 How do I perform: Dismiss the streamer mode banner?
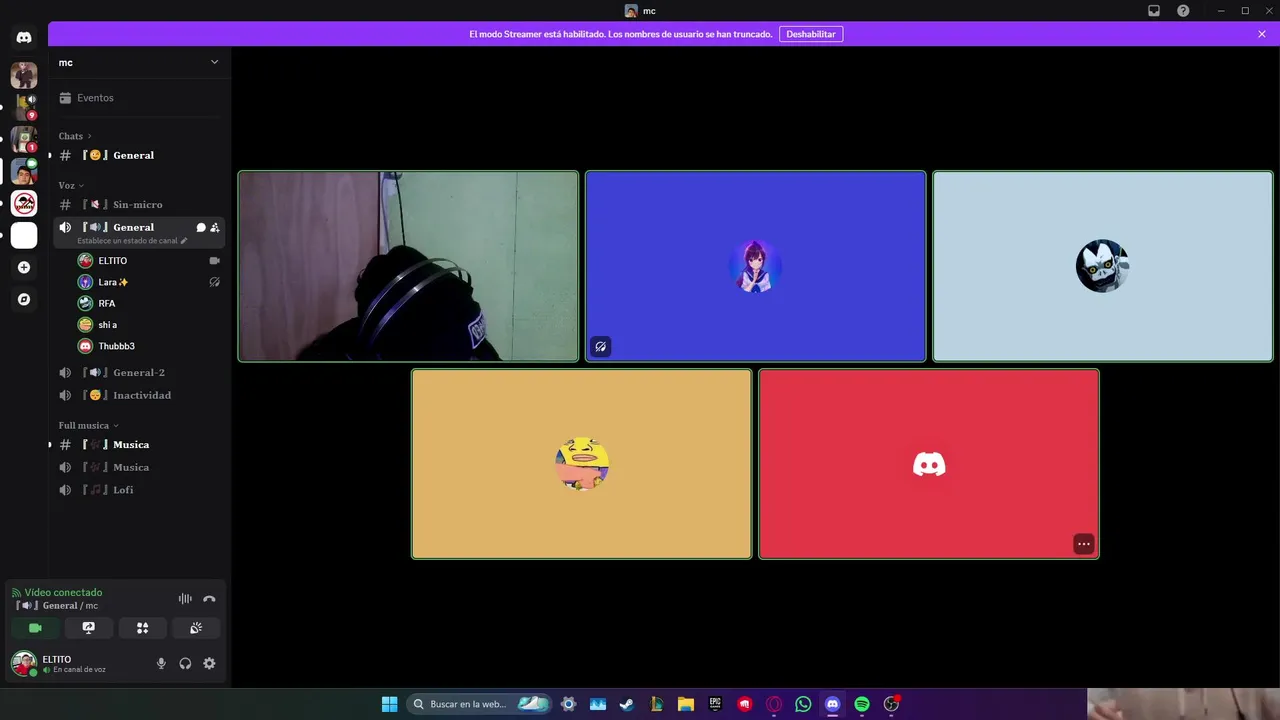1262,34
